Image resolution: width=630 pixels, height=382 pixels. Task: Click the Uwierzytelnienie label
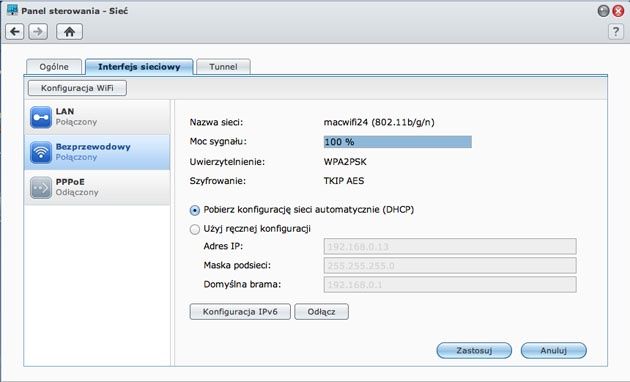227,162
